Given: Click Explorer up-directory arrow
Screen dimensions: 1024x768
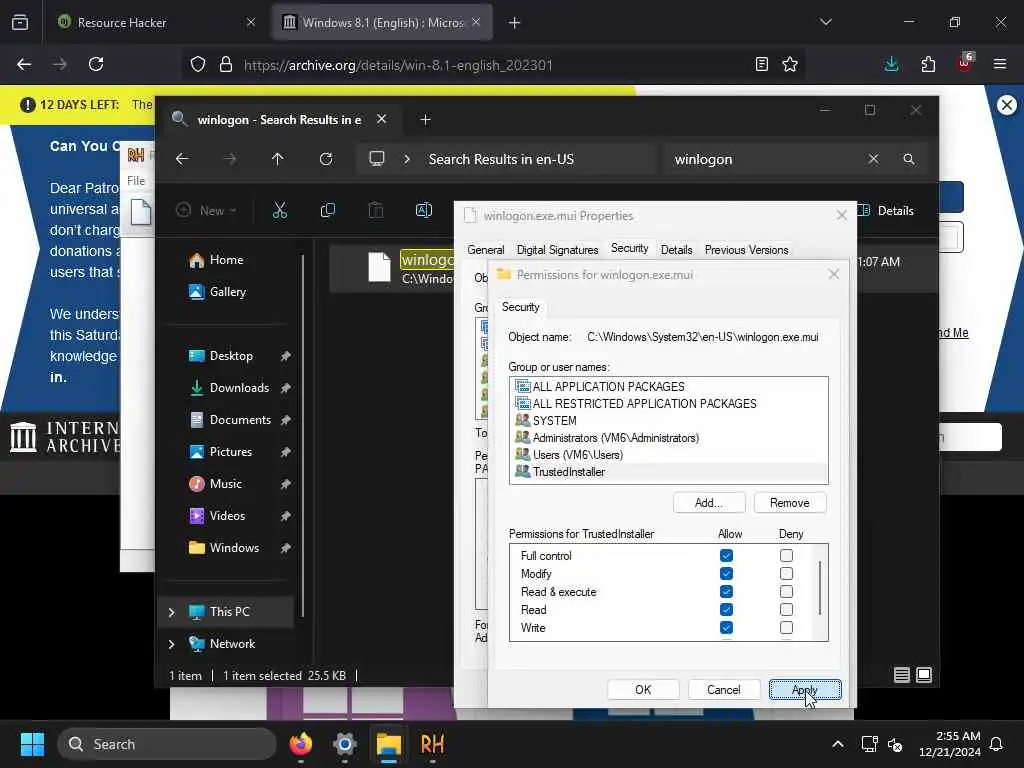Looking at the screenshot, I should 278,159.
